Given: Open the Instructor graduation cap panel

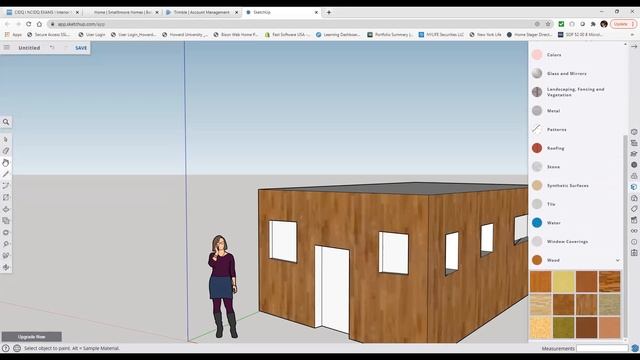Looking at the screenshot, I should tap(634, 154).
